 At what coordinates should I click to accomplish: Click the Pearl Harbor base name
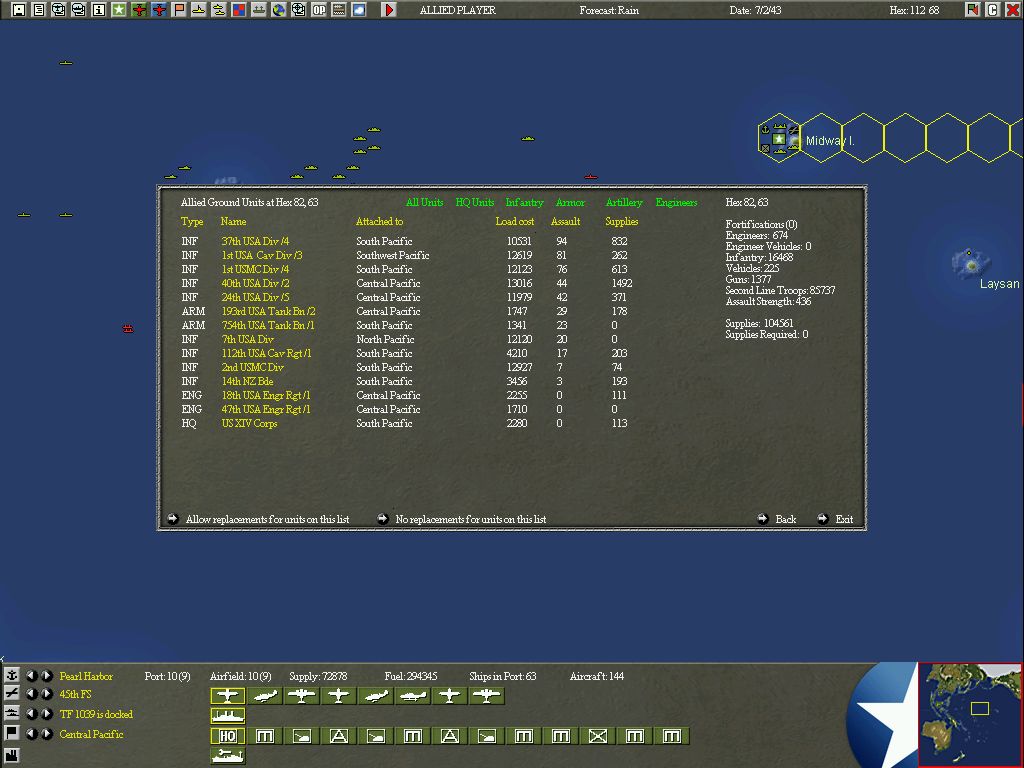click(86, 676)
